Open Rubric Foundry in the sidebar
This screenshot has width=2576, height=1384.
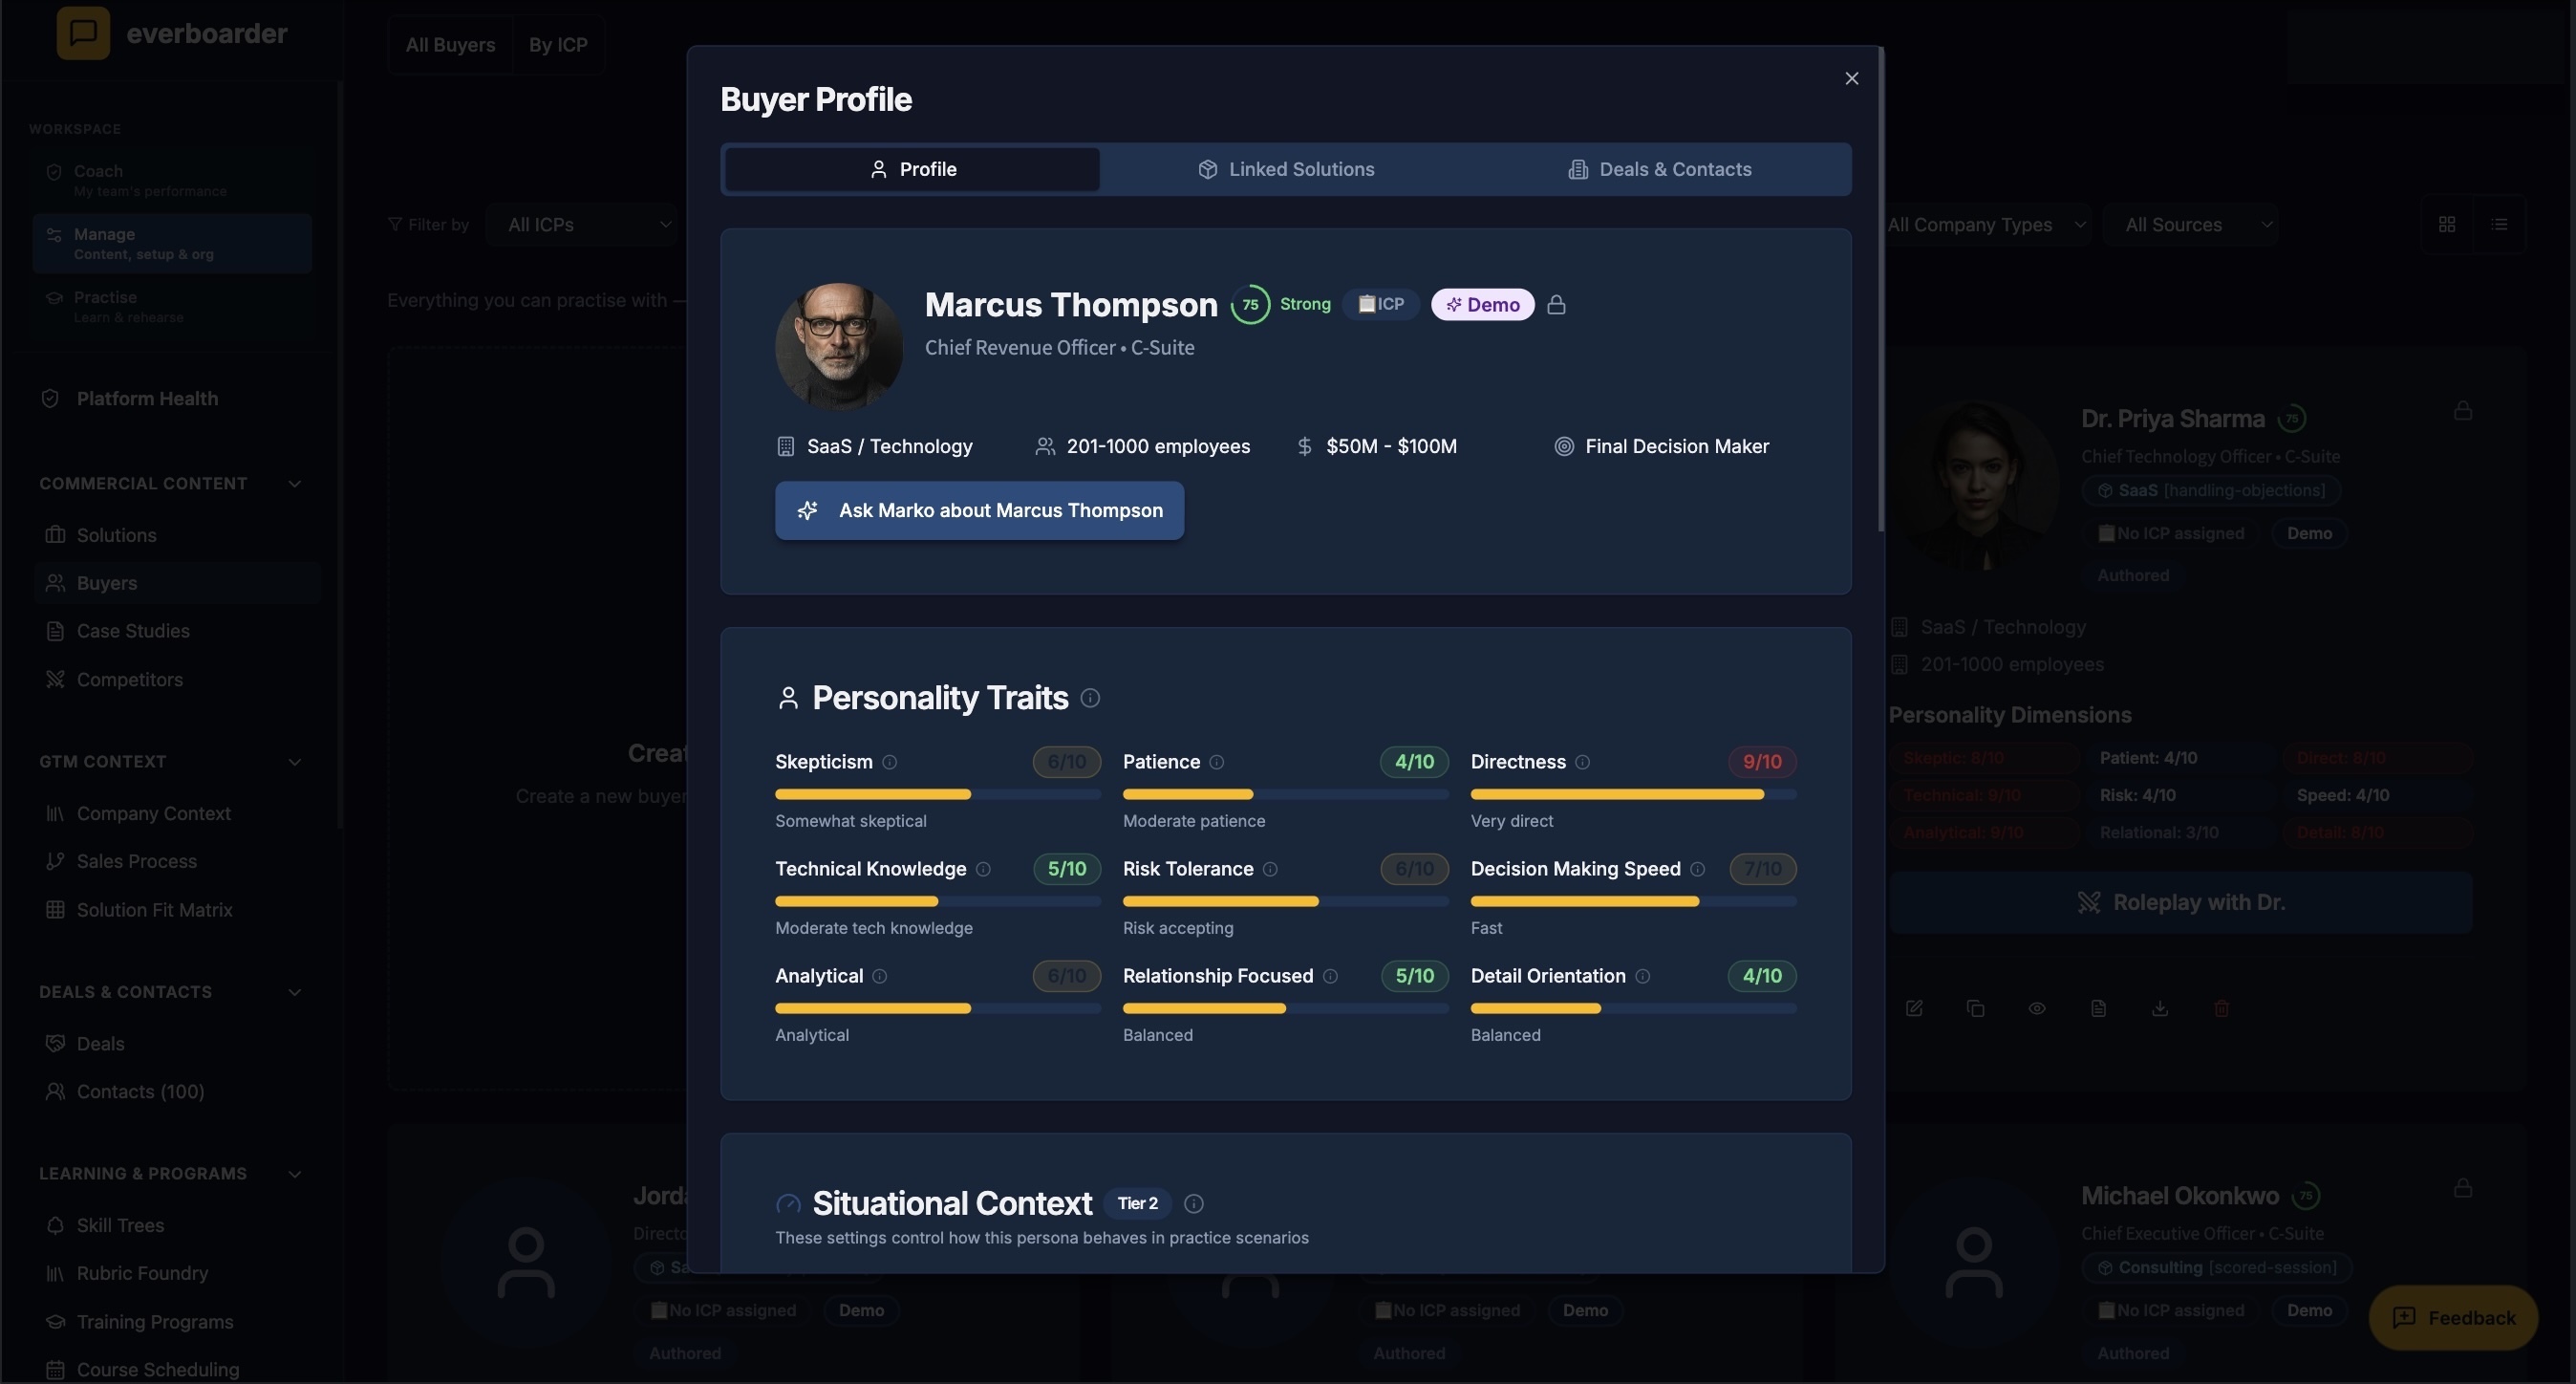point(177,1274)
